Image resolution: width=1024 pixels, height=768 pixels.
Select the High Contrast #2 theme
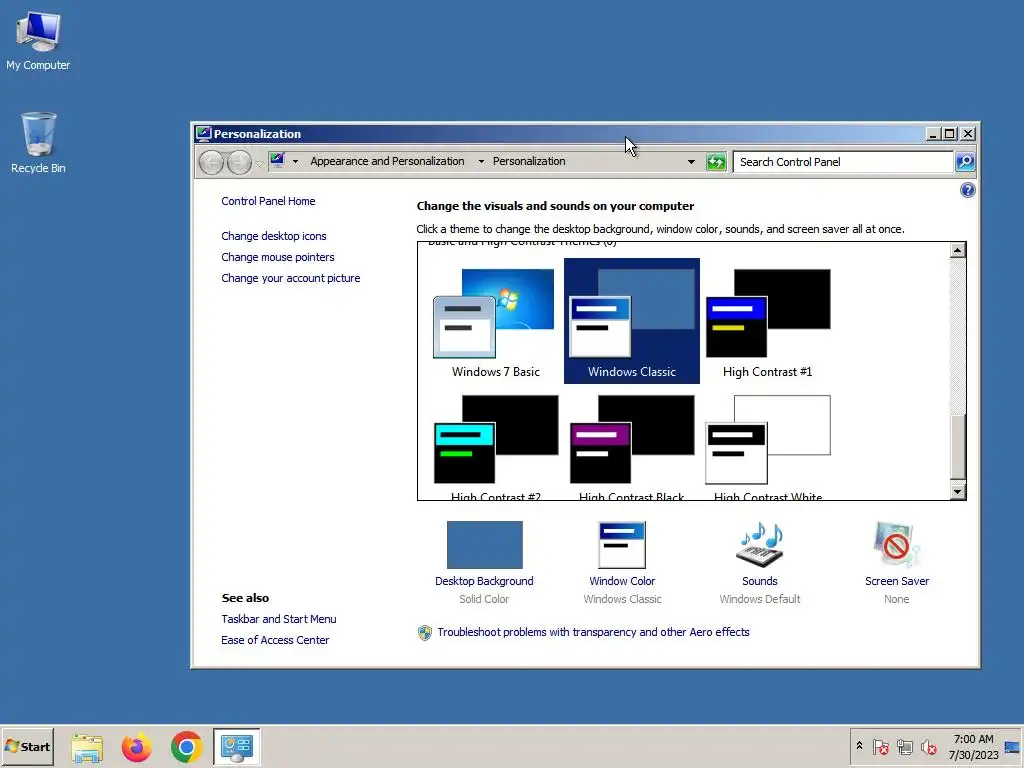tap(496, 446)
